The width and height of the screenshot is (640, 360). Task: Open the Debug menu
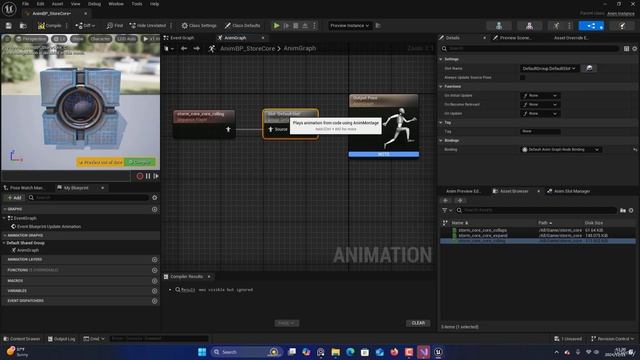(94, 4)
